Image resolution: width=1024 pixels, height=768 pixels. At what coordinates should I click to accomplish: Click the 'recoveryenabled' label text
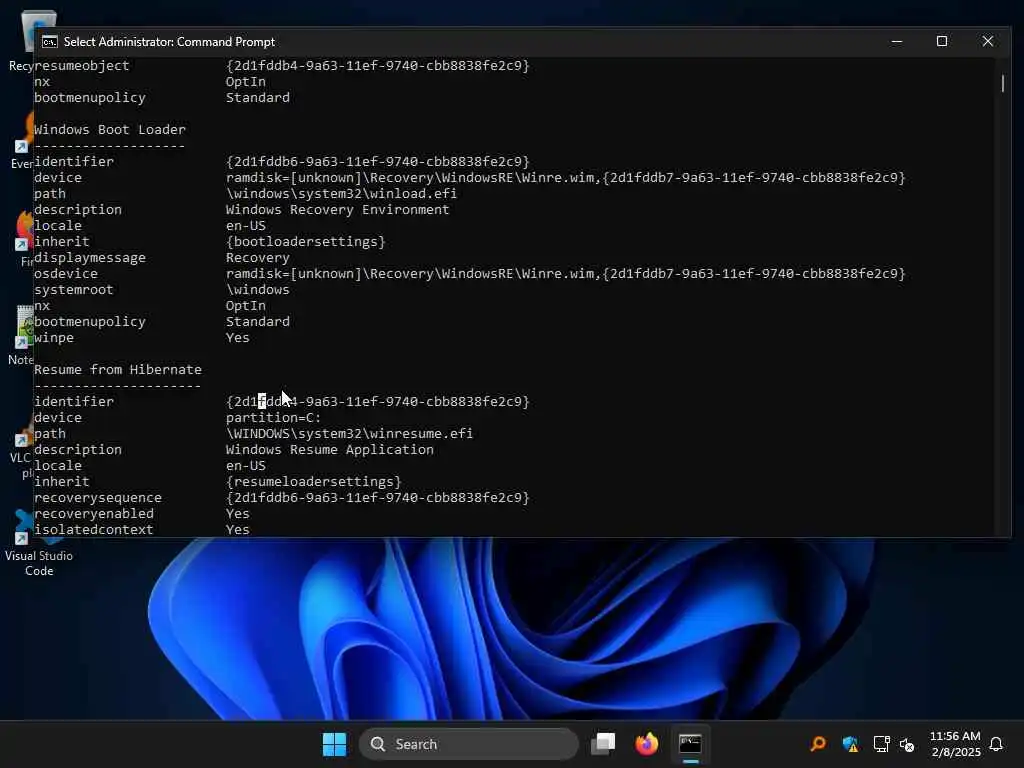[x=93, y=513]
